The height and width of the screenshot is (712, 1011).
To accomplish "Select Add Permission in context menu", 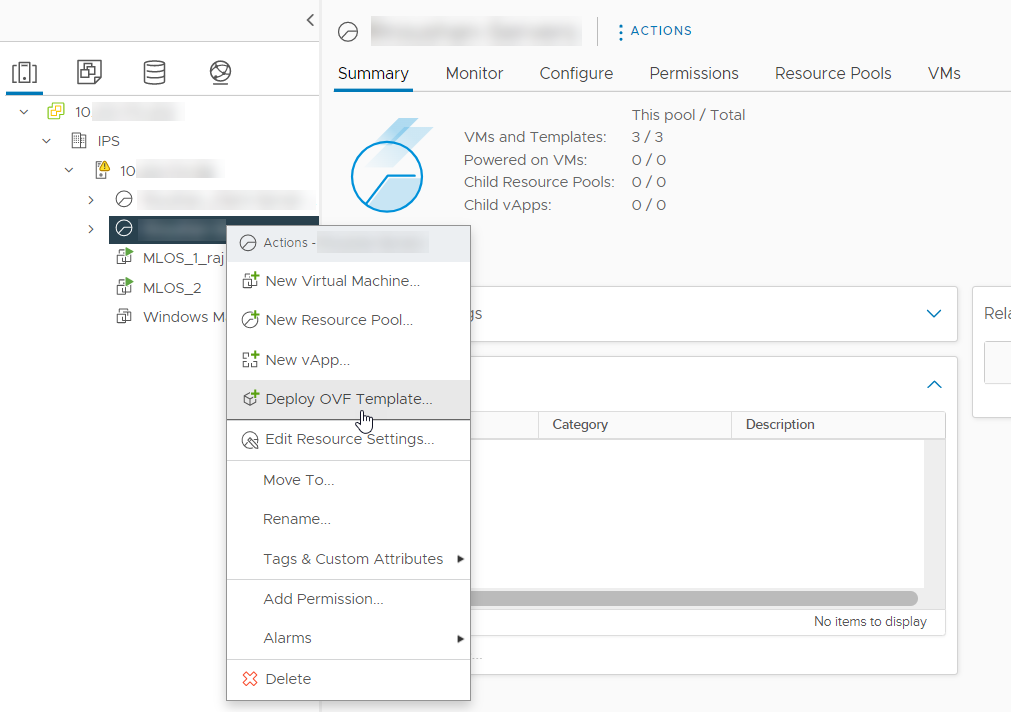I will 348,599.
